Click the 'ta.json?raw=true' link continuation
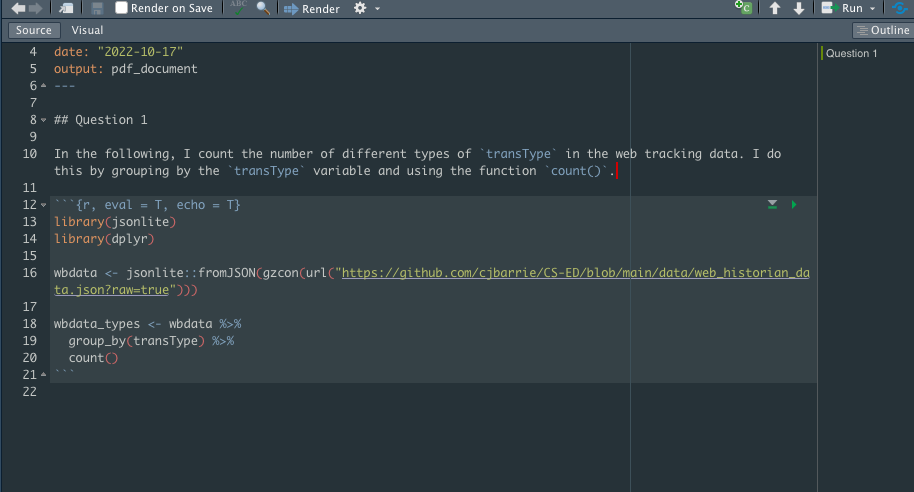Image resolution: width=914 pixels, height=492 pixels. point(111,290)
